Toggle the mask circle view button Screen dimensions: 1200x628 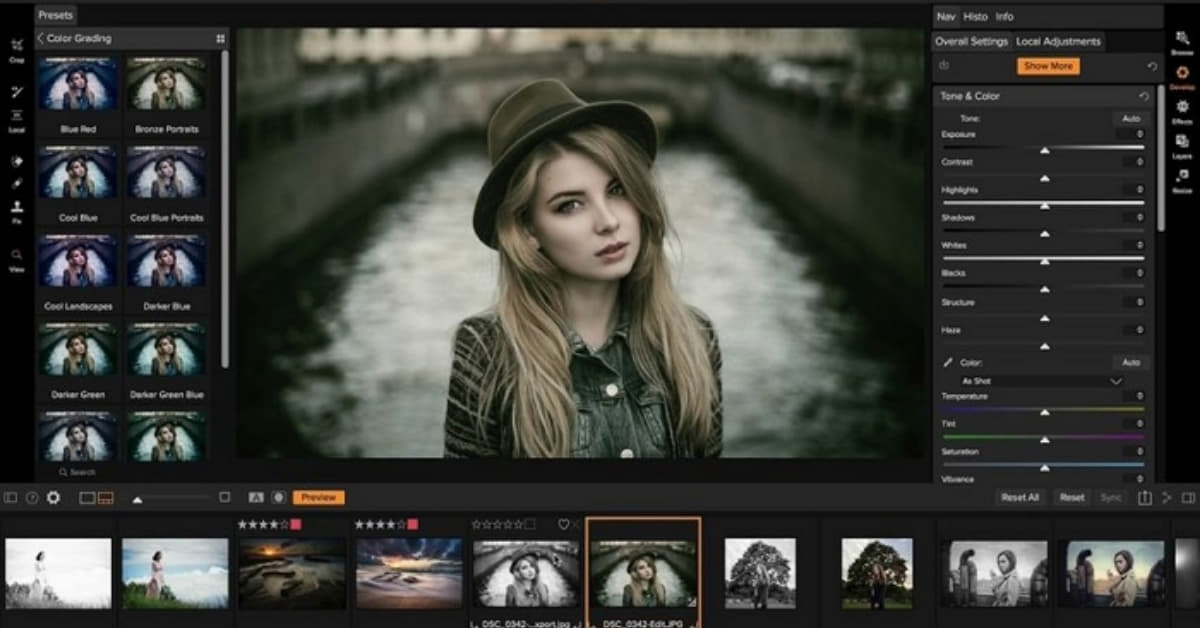click(x=278, y=497)
